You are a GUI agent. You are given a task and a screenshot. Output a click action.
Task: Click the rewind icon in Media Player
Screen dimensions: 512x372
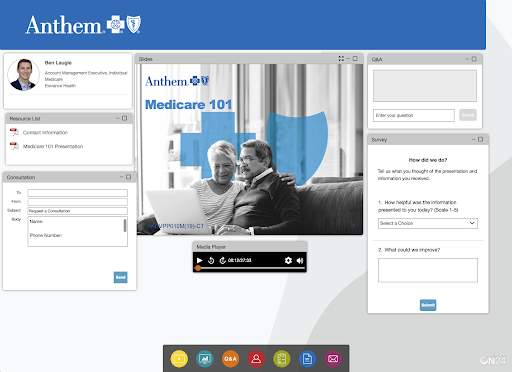pyautogui.click(x=211, y=260)
